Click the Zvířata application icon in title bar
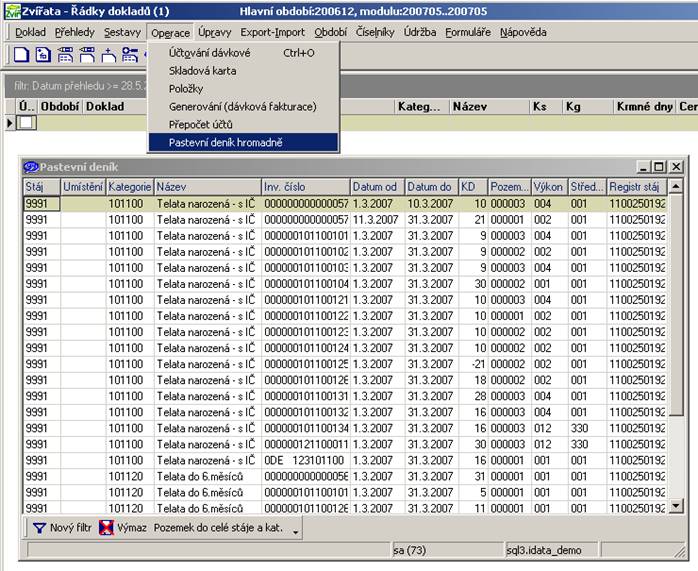The width and height of the screenshot is (698, 571). click(12, 11)
